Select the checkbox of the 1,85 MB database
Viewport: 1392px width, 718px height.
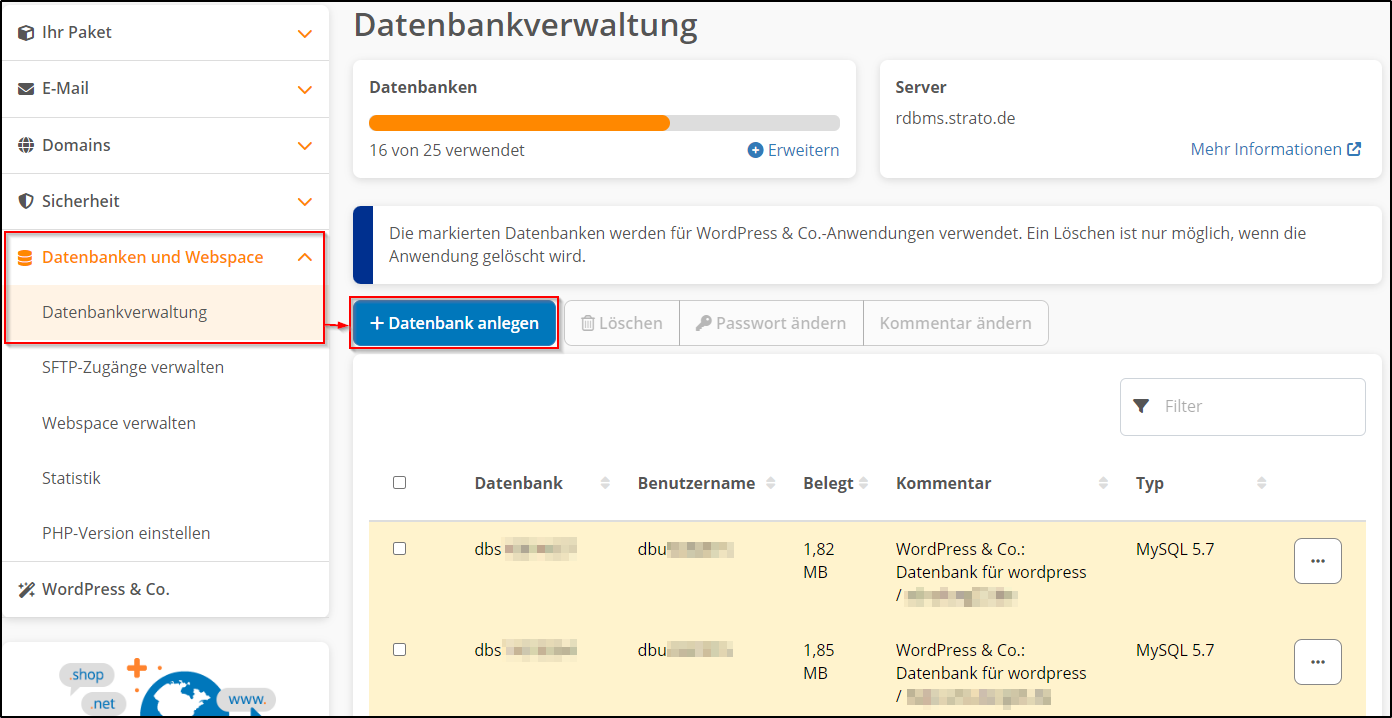(x=400, y=649)
